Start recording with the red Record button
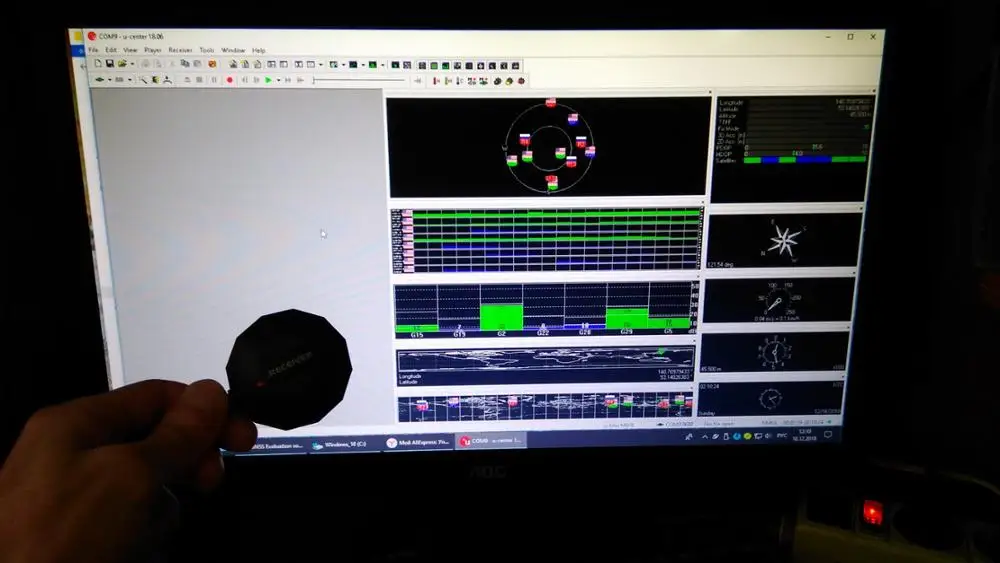The height and width of the screenshot is (563, 1000). 230,80
